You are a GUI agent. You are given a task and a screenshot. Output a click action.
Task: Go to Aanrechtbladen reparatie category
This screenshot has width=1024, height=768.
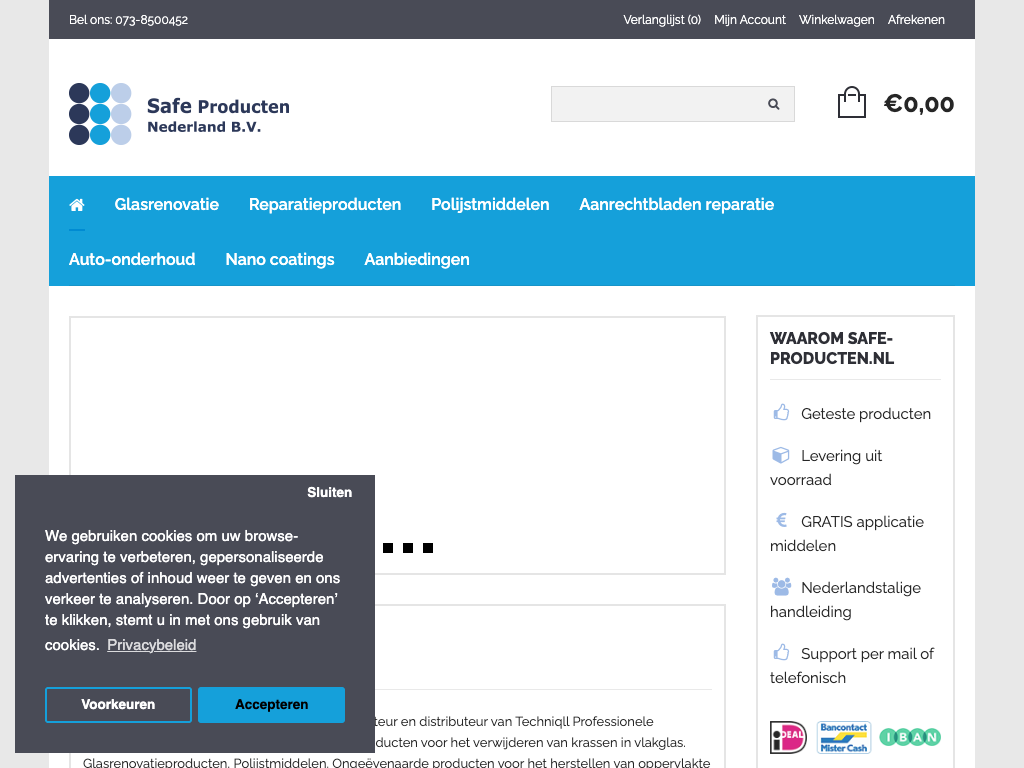(x=676, y=204)
